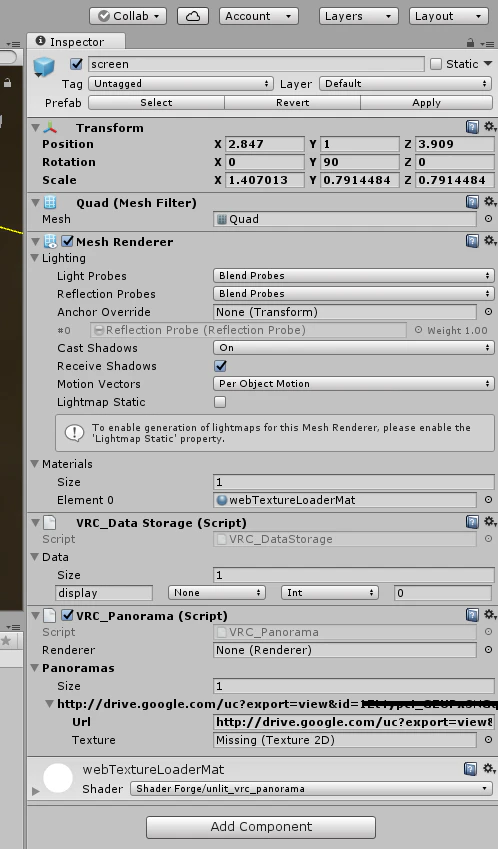Screen dimensions: 498x849
Task: Click the Prefab Select button
Action: pyautogui.click(x=156, y=103)
